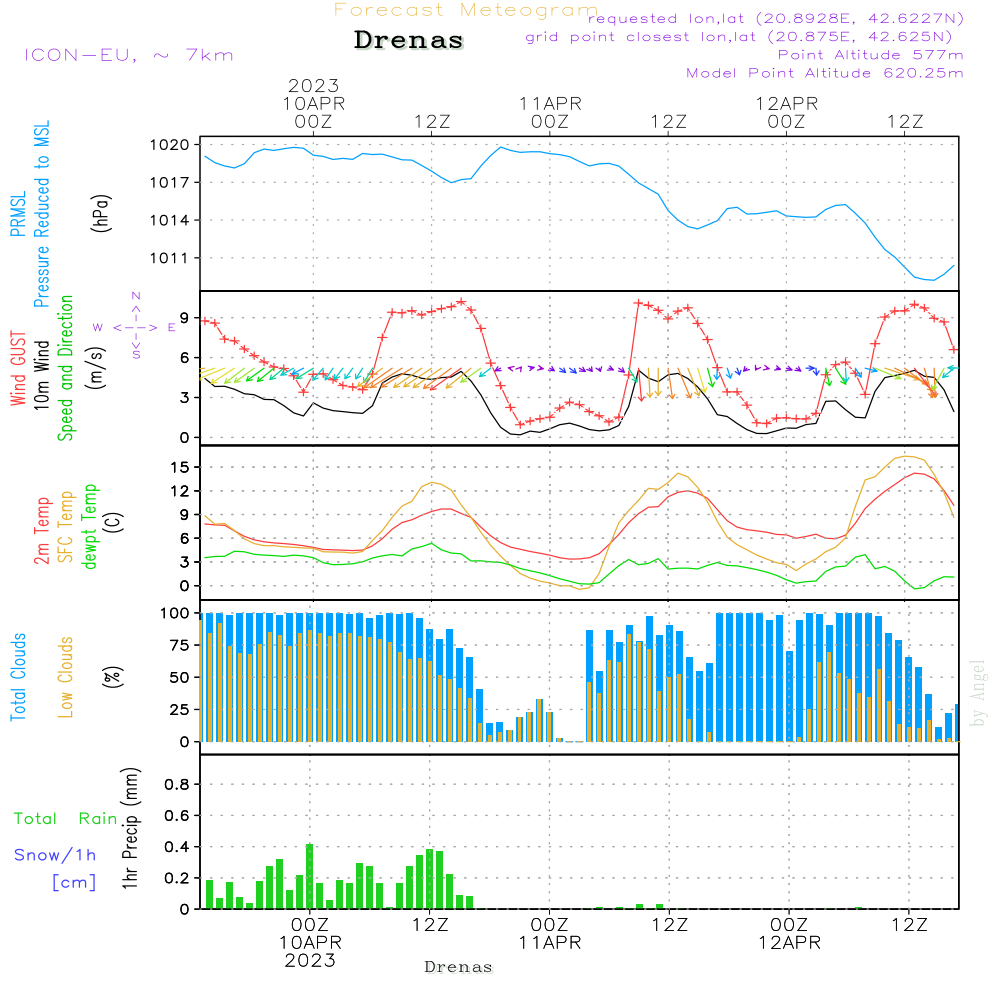The width and height of the screenshot is (1000, 1000).
Task: Select the small "Drenas" caption below the charts
Action: (459, 967)
